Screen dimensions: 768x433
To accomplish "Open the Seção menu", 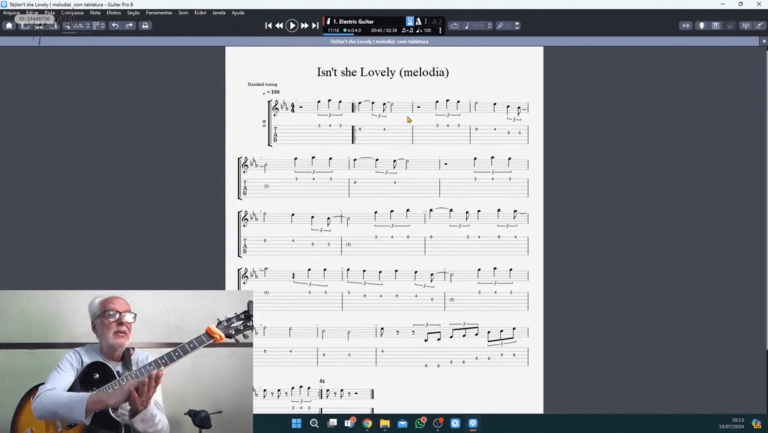I will point(133,13).
